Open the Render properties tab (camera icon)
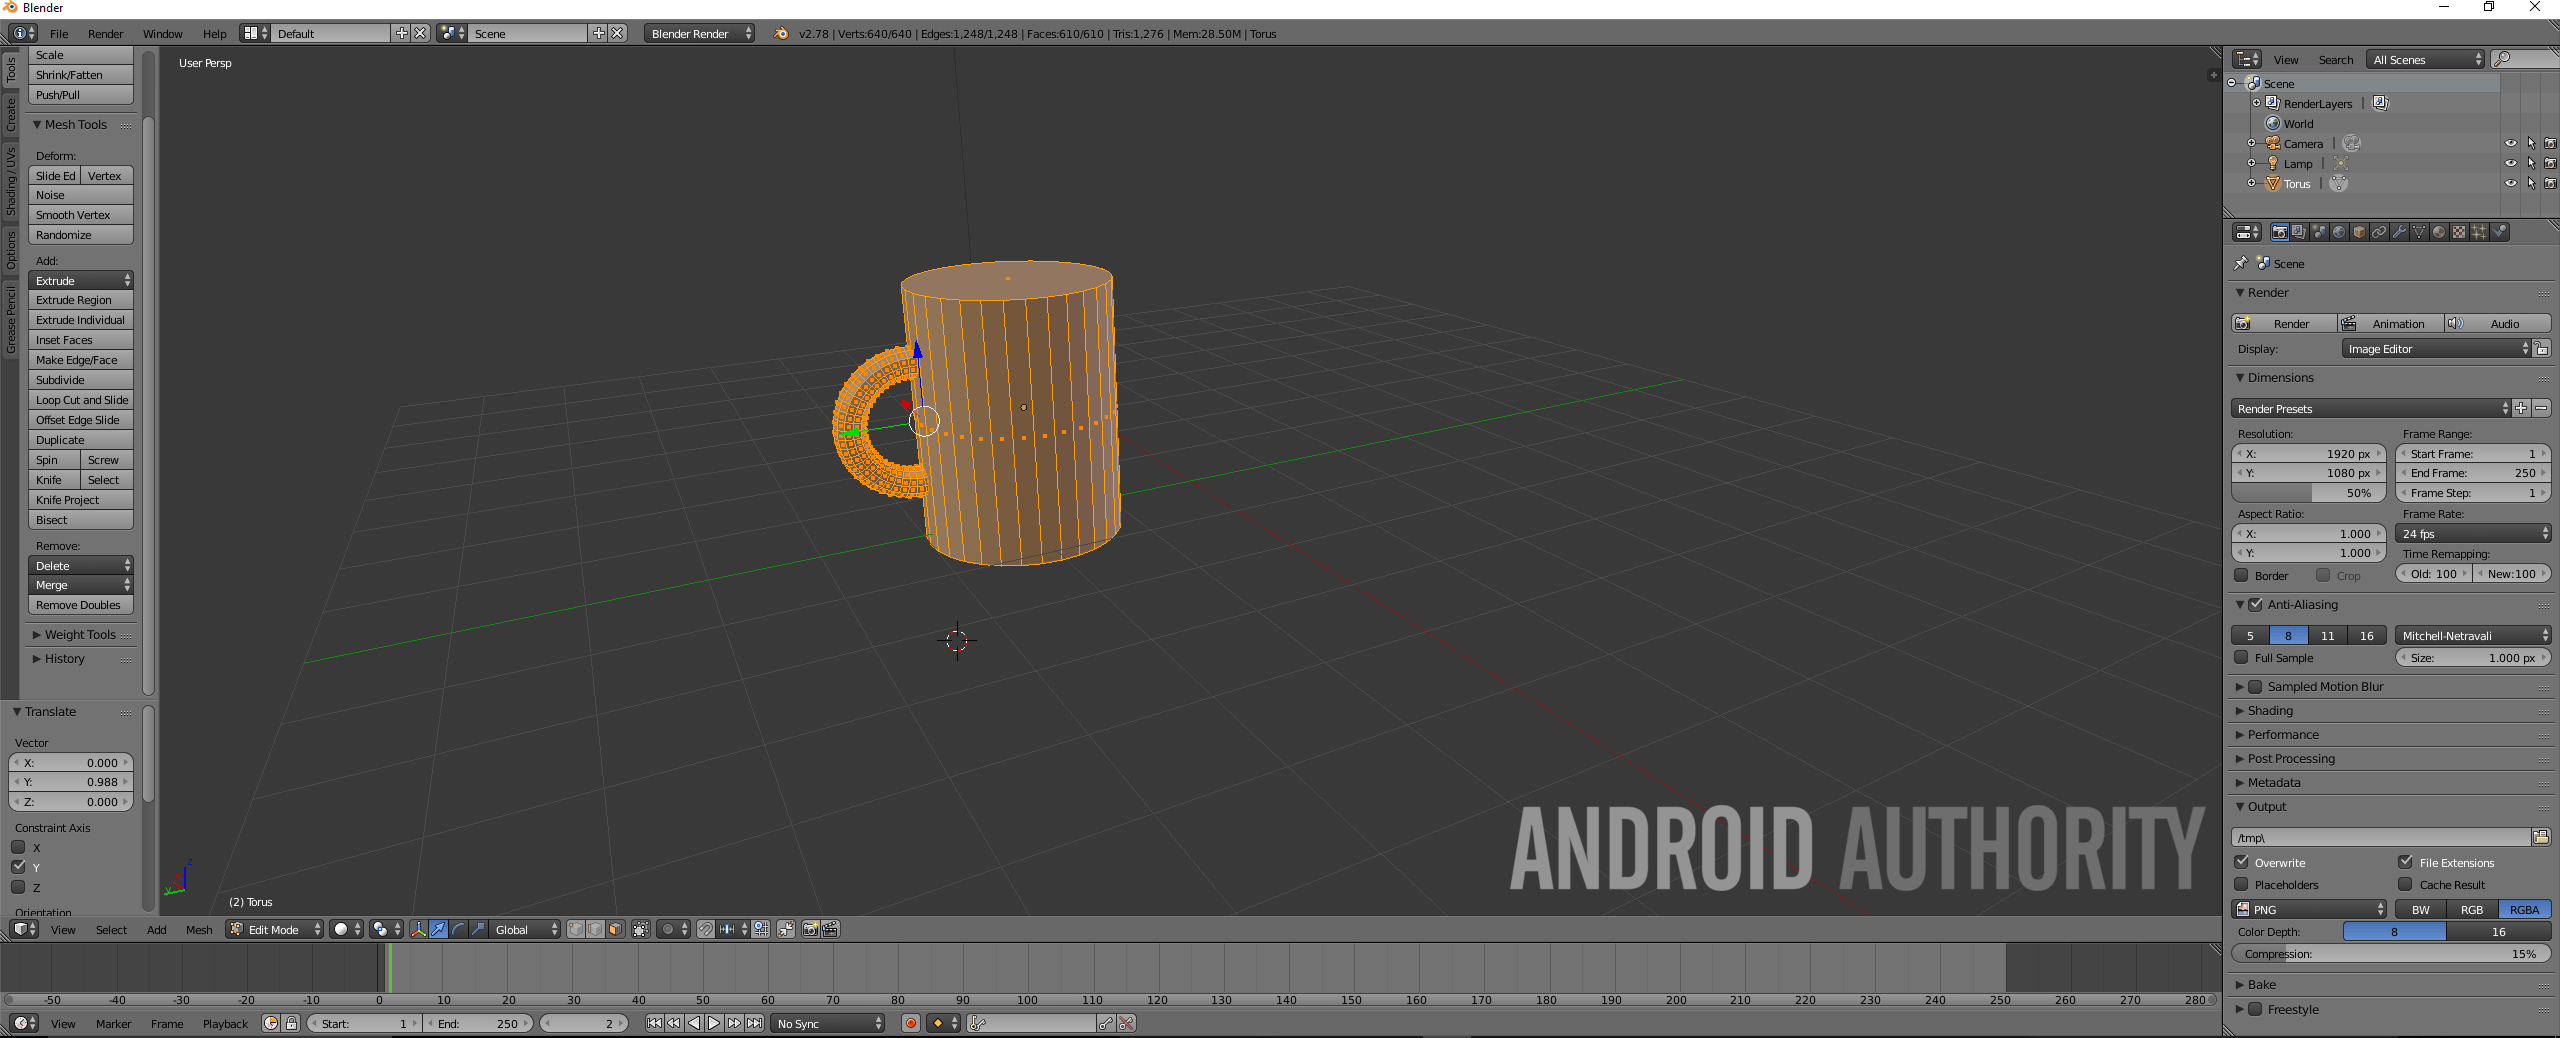The width and height of the screenshot is (2560, 1038). [x=2280, y=231]
